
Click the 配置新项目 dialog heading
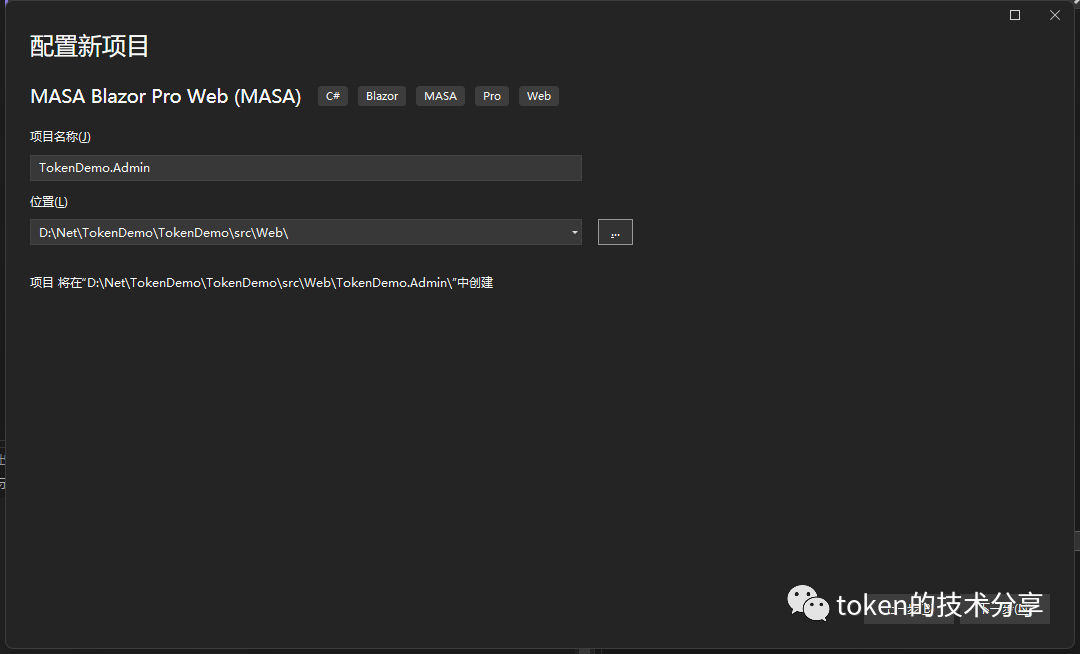click(89, 46)
